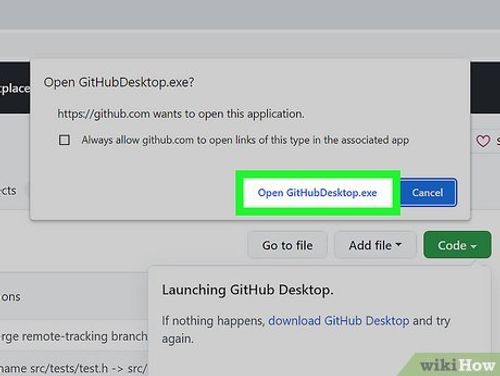The image size is (500, 376).
Task: Click the 'Always allow github.com' label text
Action: coord(245,140)
